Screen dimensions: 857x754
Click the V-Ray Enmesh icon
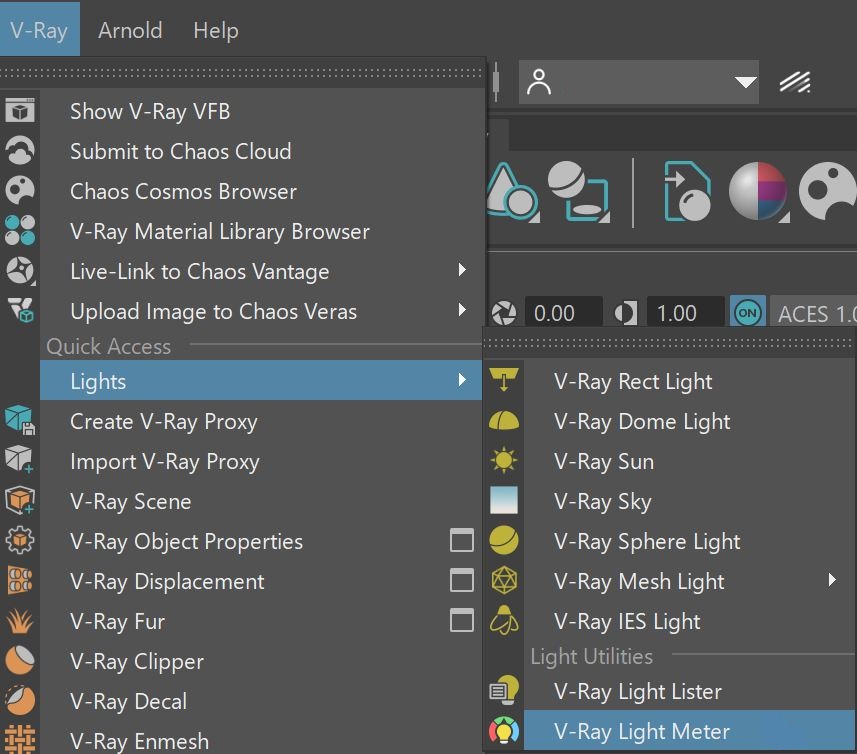point(20,739)
